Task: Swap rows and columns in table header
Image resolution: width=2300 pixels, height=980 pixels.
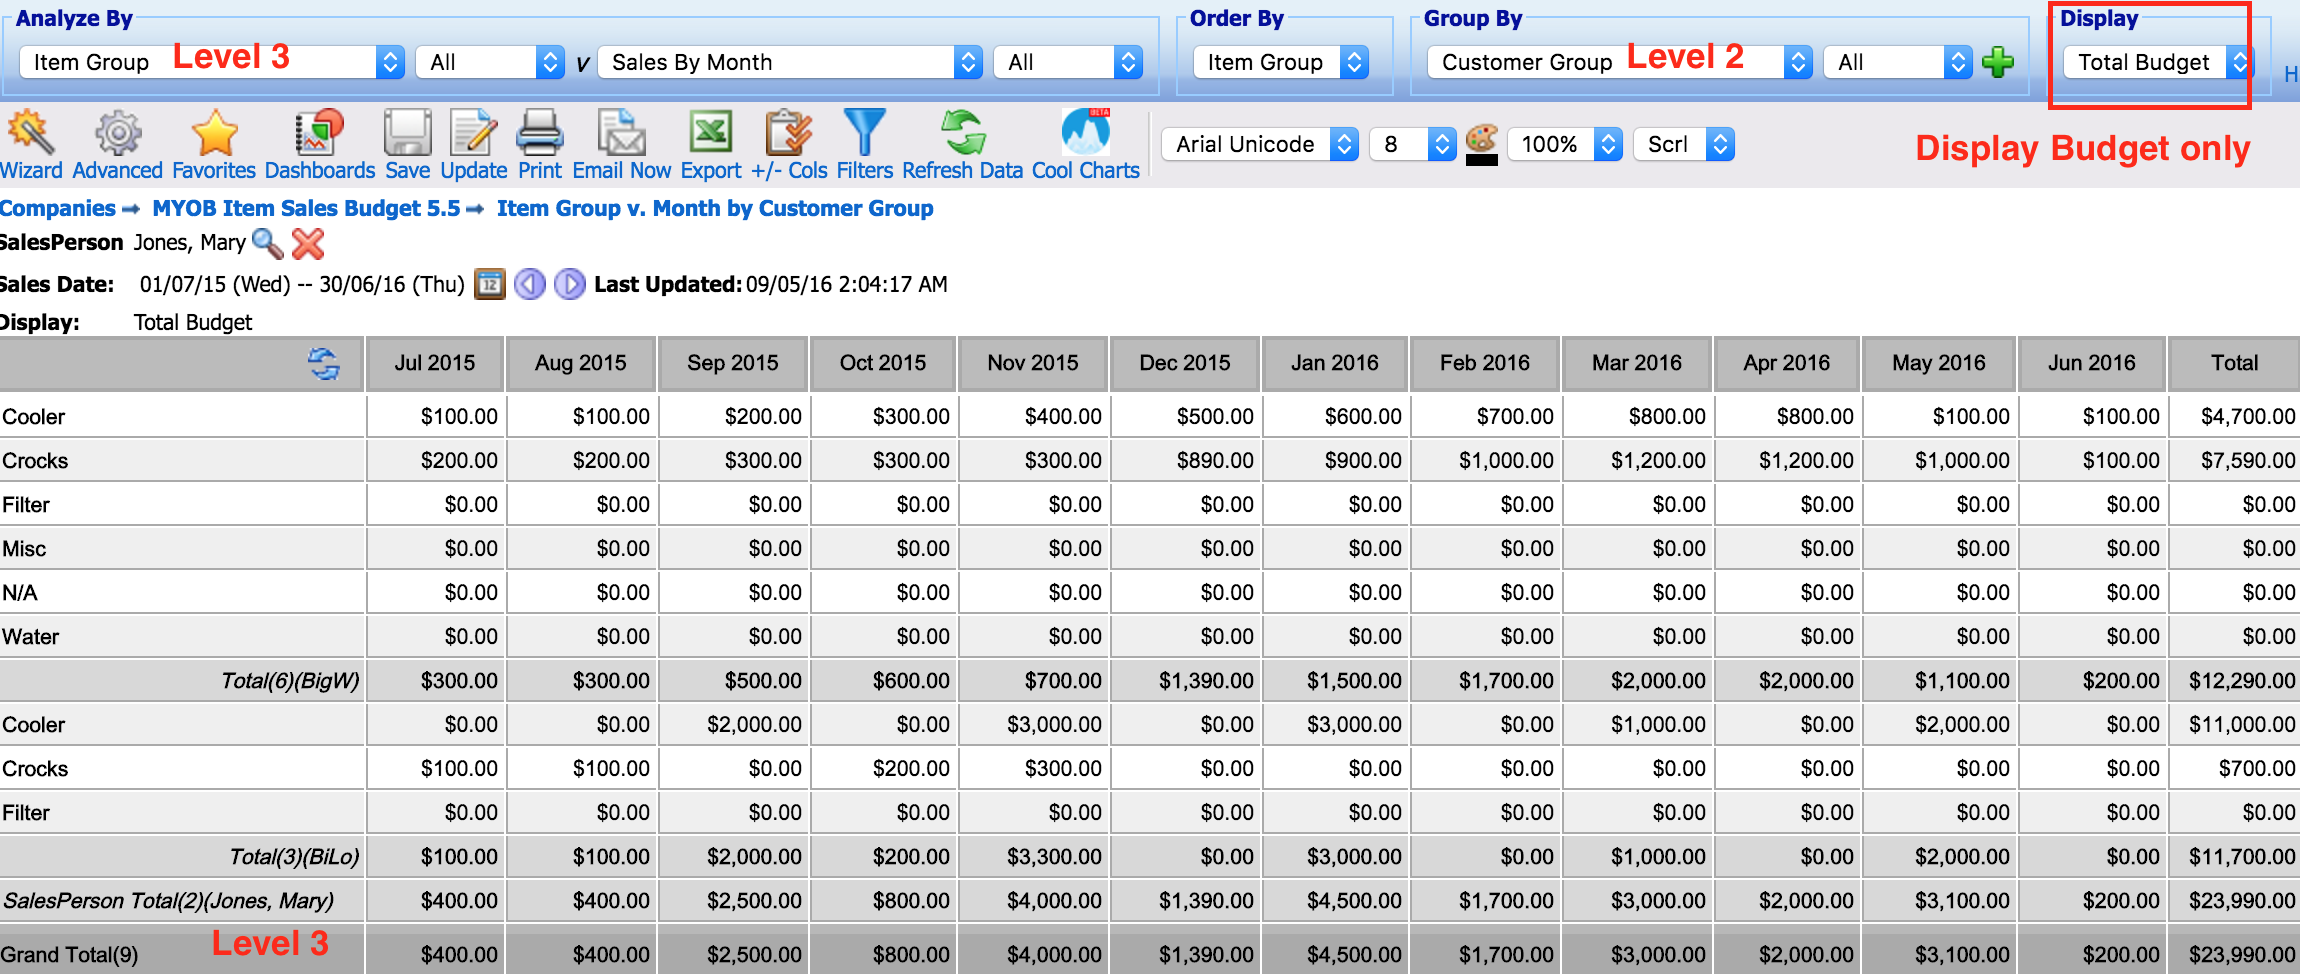Action: (324, 364)
